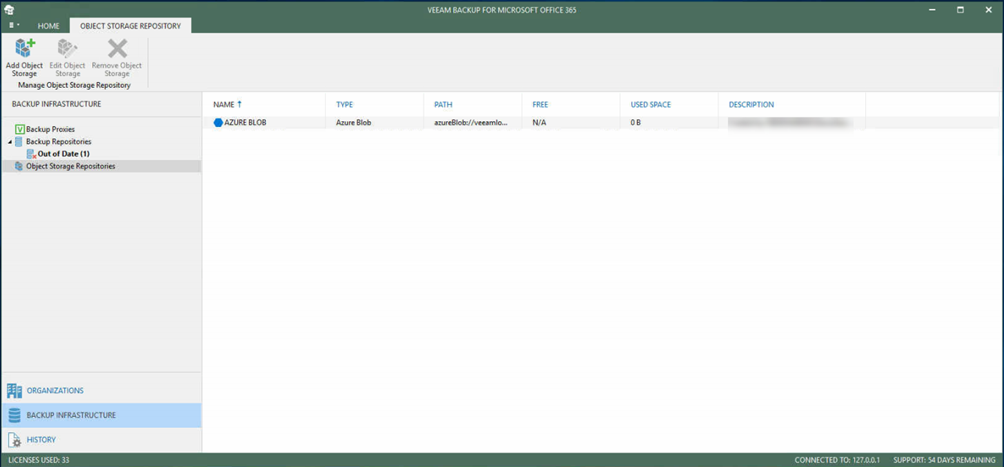Click the Azure Blob hexagon icon

pyautogui.click(x=218, y=122)
